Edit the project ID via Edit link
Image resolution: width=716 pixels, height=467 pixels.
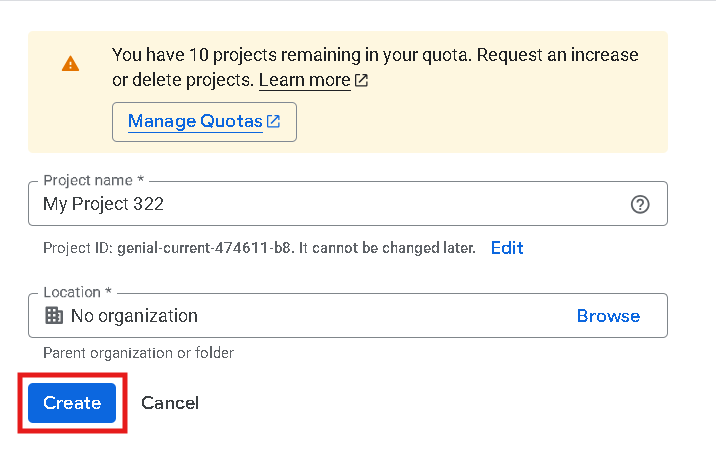pos(507,248)
